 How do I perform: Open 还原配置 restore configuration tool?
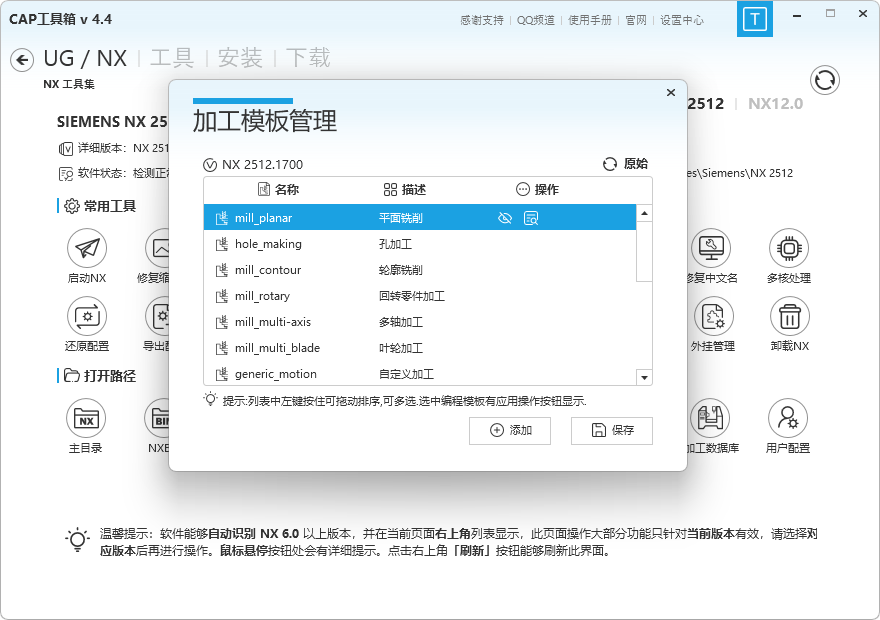[x=87, y=316]
